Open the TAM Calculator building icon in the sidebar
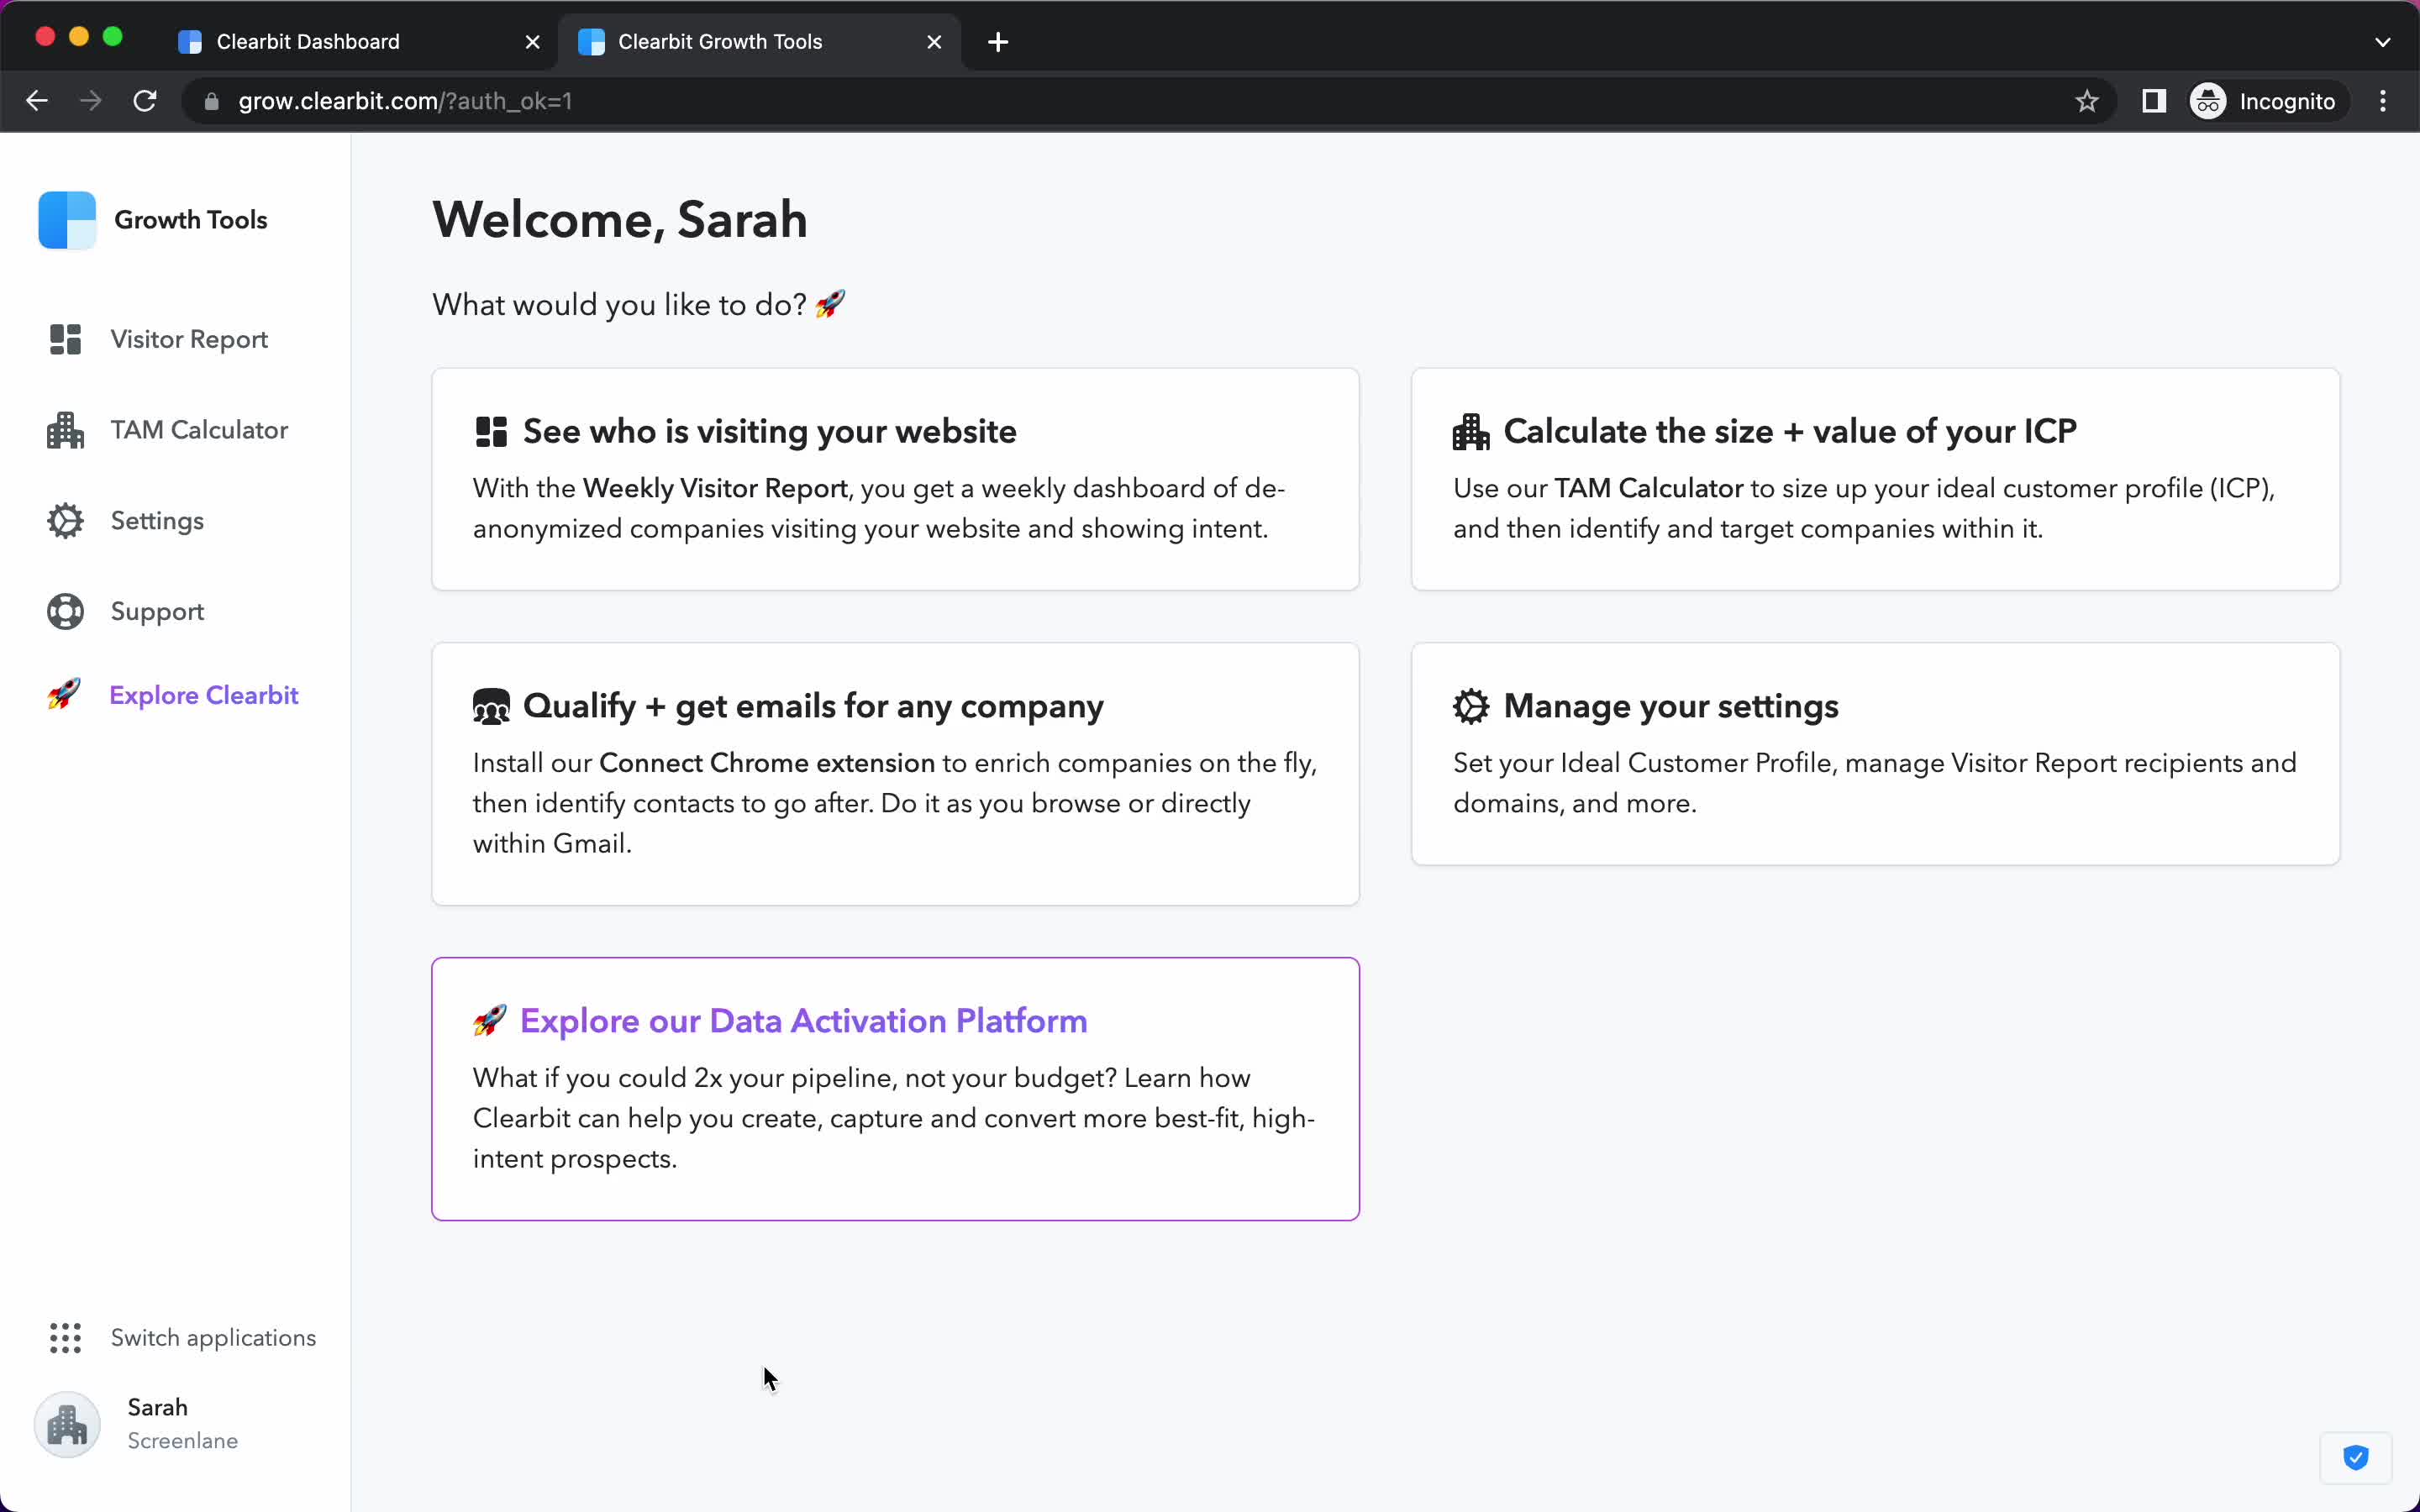The height and width of the screenshot is (1512, 2420). tap(65, 430)
